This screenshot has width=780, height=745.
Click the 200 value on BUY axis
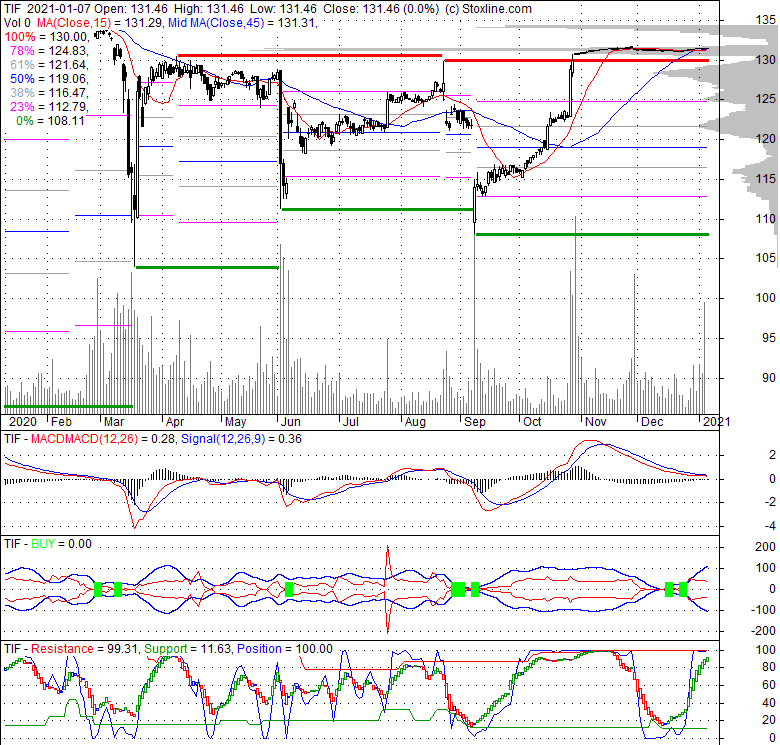(x=766, y=547)
